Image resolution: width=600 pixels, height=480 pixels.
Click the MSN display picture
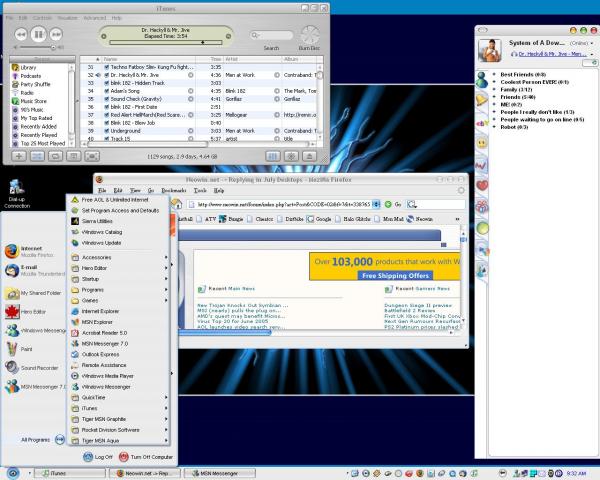(x=489, y=50)
